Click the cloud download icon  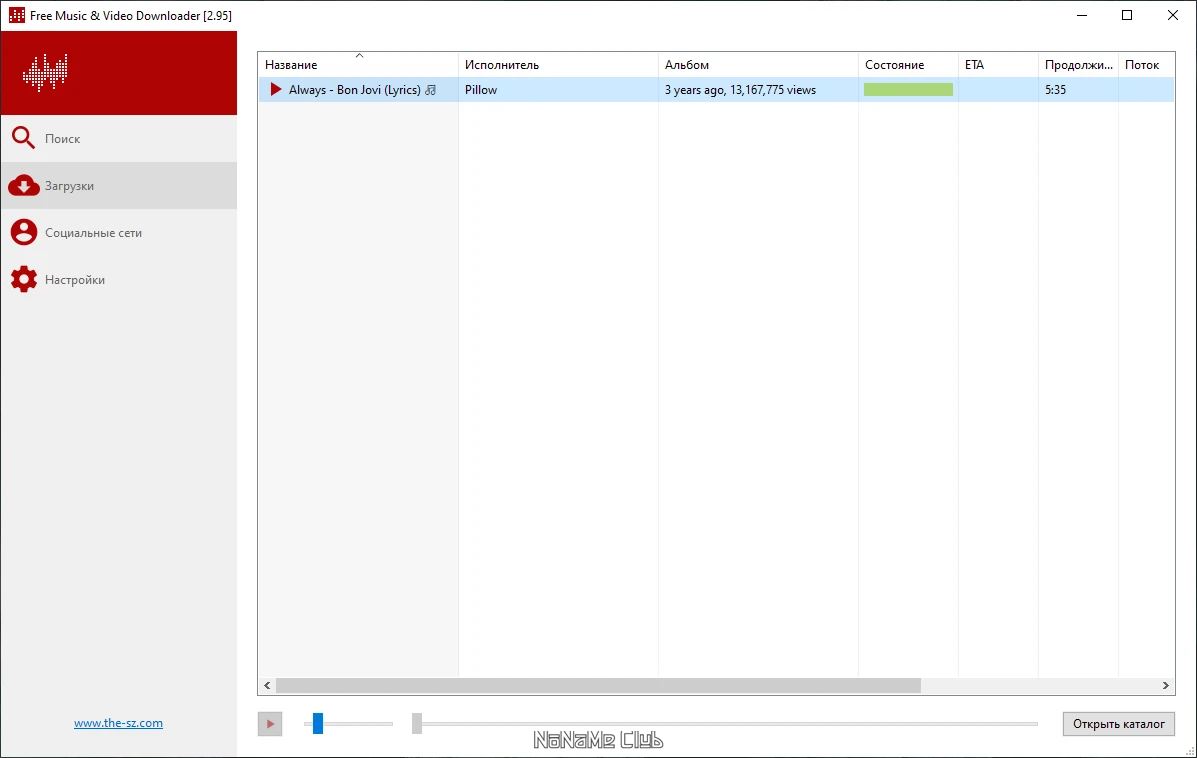[x=24, y=185]
